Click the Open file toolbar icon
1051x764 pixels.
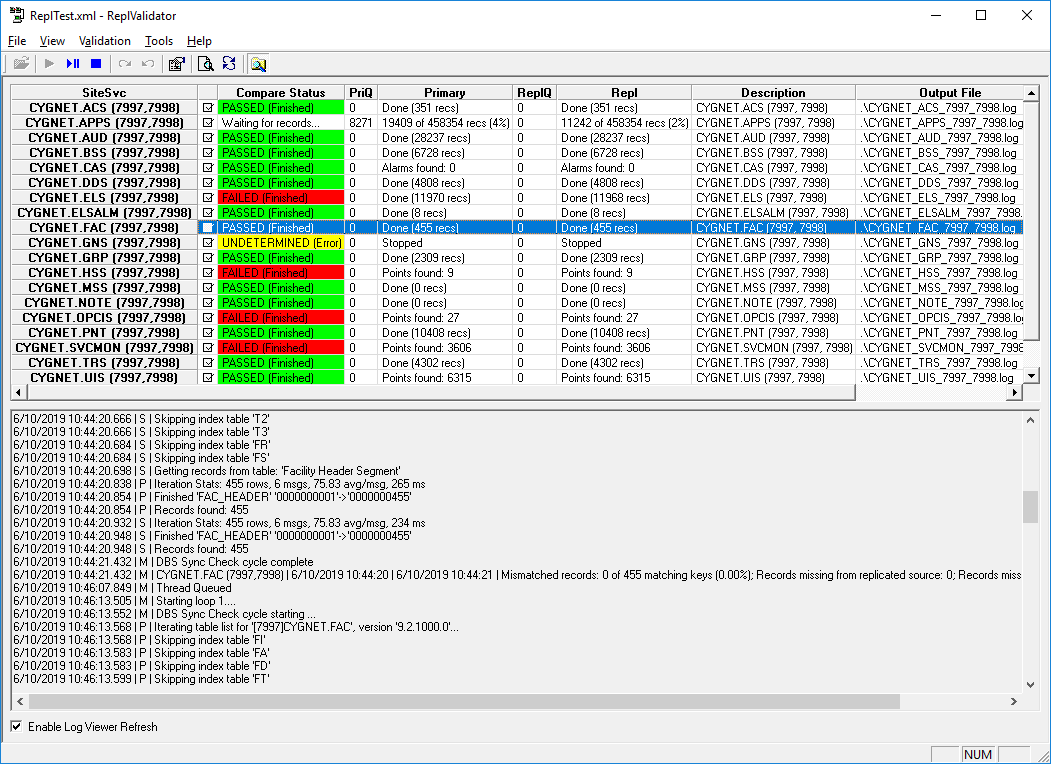pyautogui.click(x=21, y=64)
